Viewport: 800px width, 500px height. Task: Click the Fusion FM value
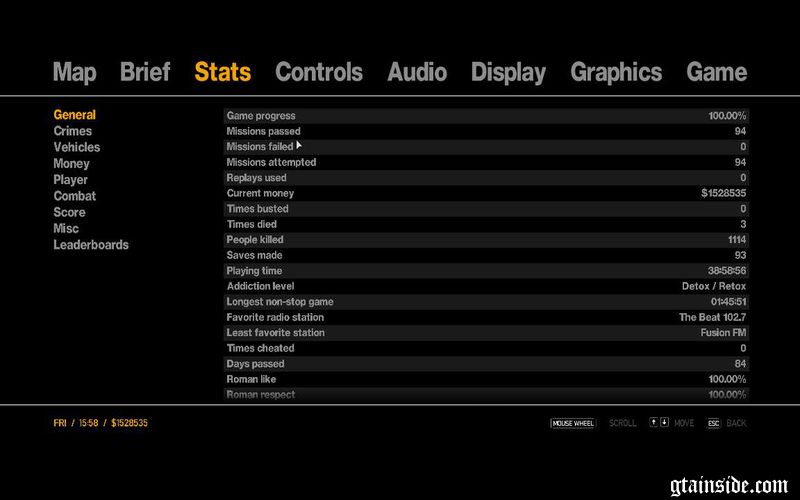coord(723,333)
